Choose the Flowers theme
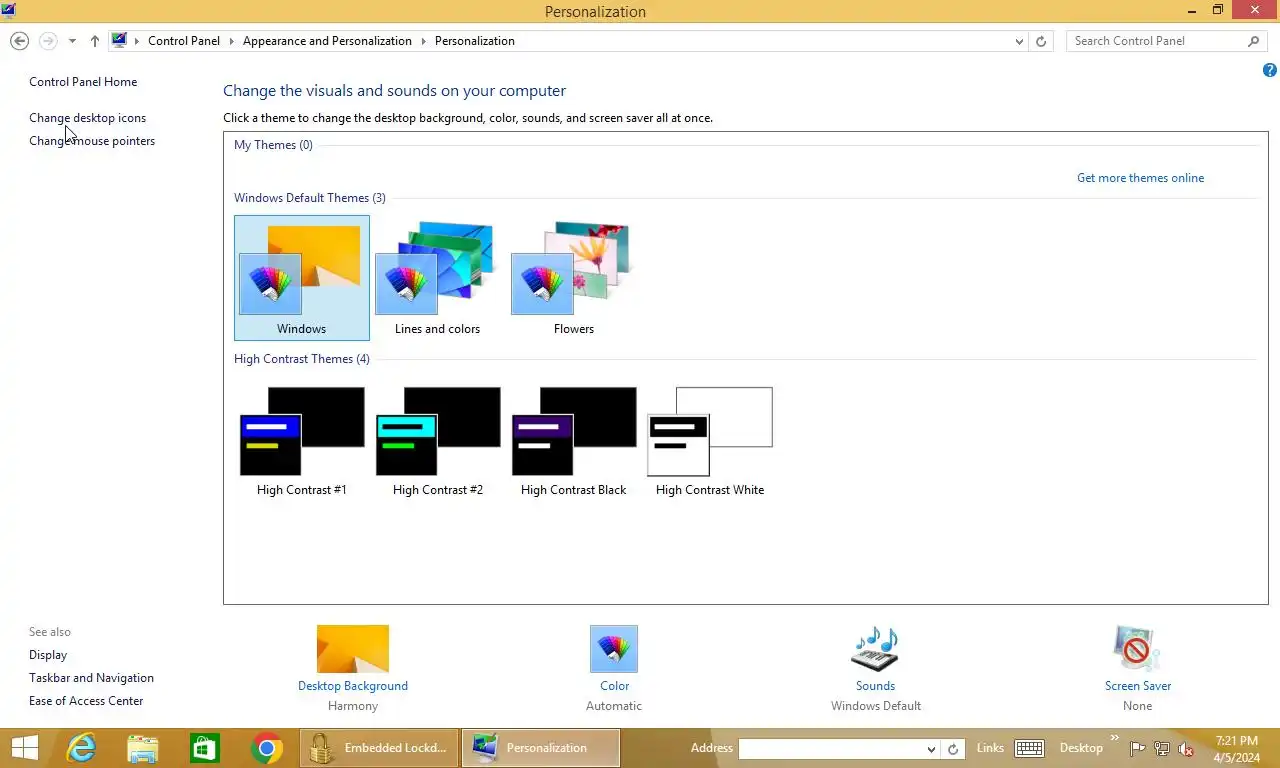The width and height of the screenshot is (1280, 768). tap(573, 278)
